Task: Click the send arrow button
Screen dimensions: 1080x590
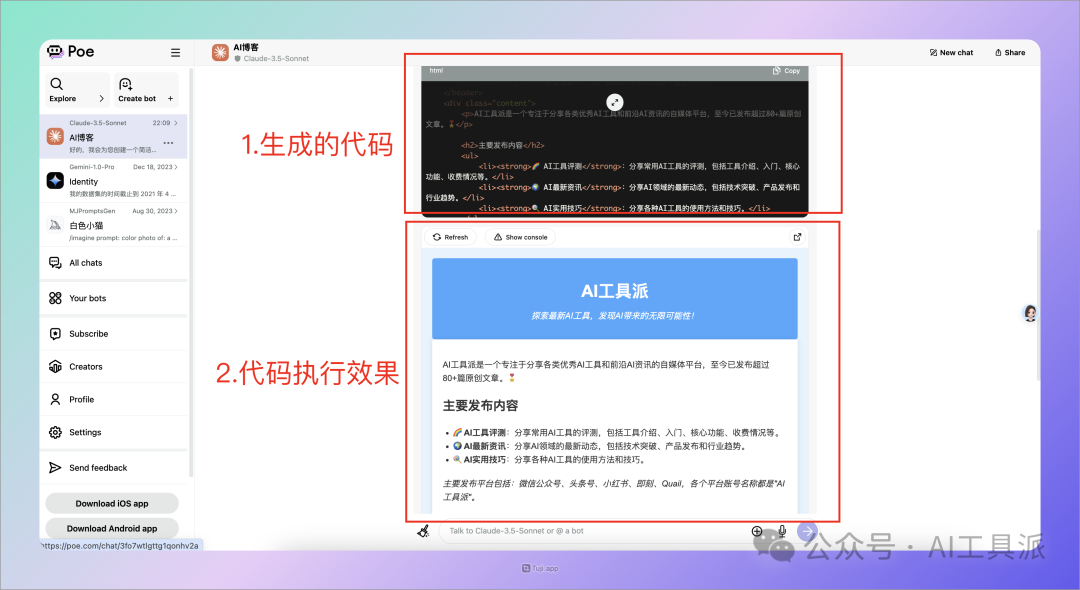Action: (x=807, y=531)
